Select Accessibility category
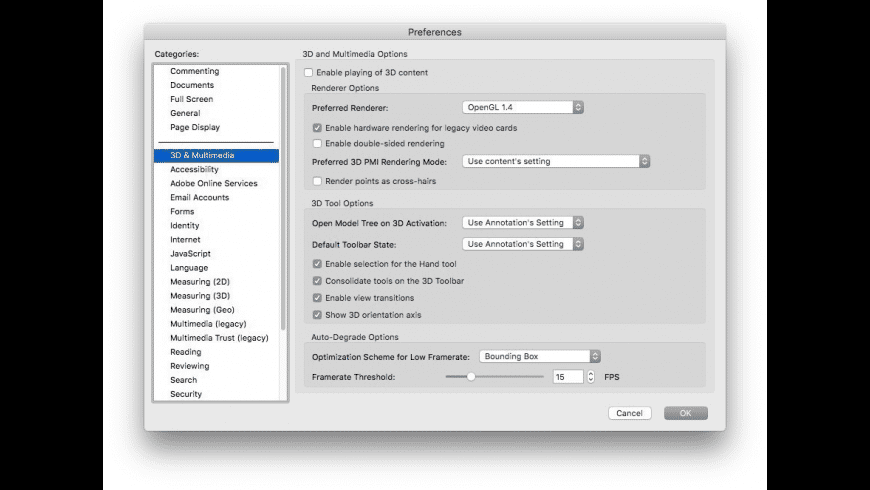The width and height of the screenshot is (870, 490). [194, 169]
